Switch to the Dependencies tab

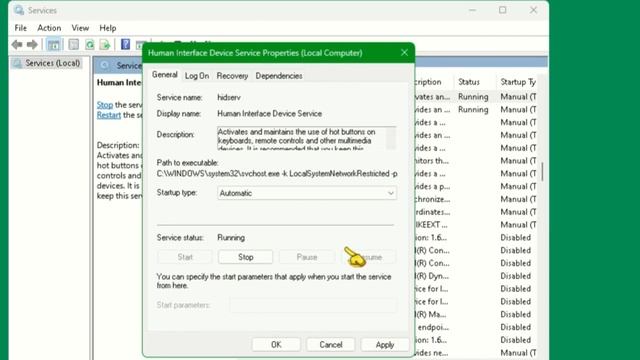click(x=279, y=76)
